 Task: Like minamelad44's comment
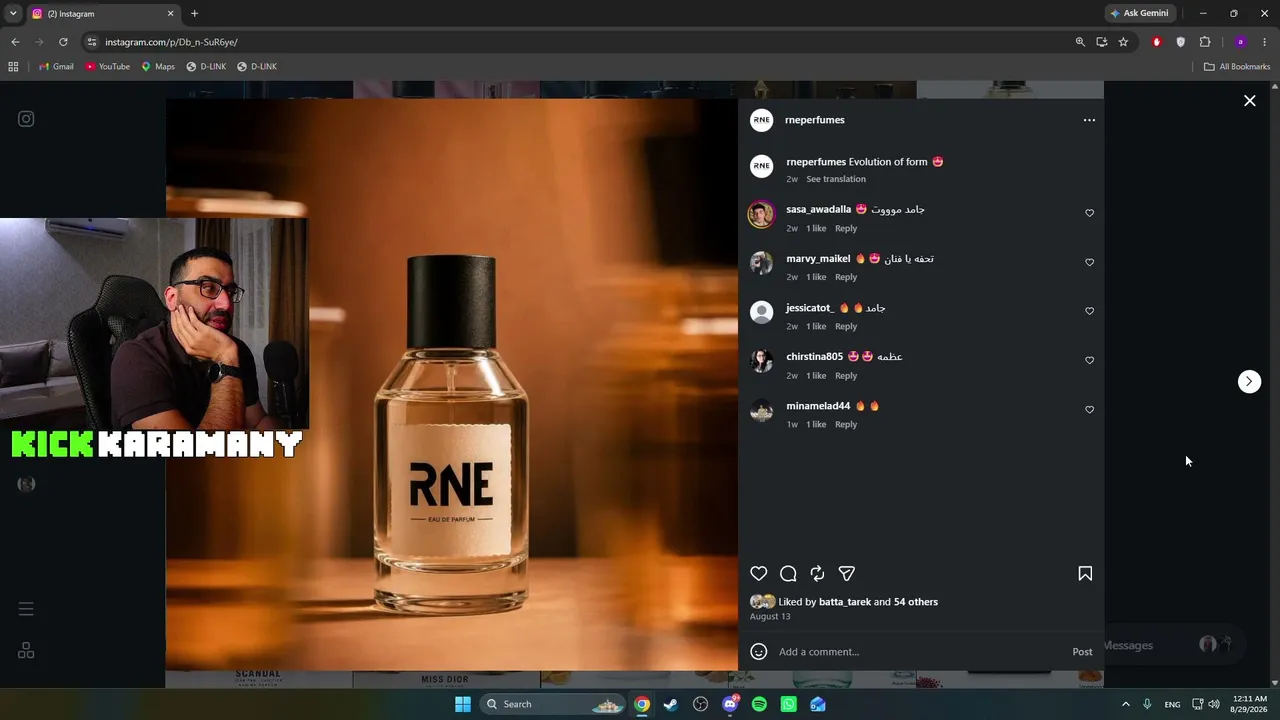1090,409
